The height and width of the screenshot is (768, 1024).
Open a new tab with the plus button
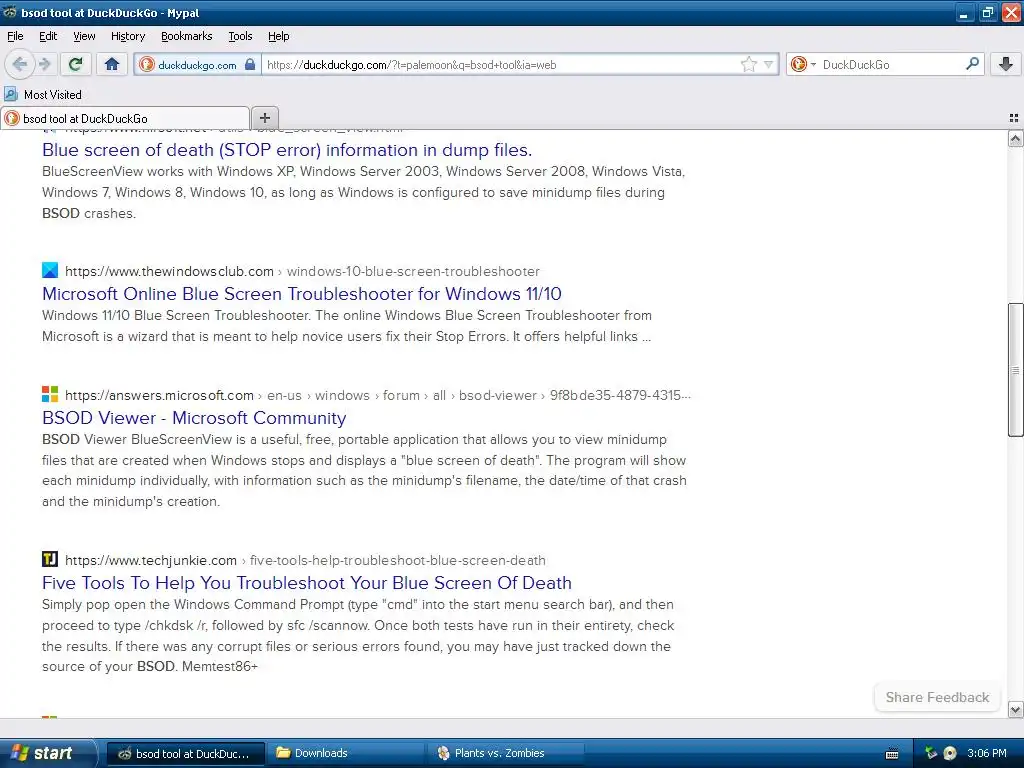point(264,118)
